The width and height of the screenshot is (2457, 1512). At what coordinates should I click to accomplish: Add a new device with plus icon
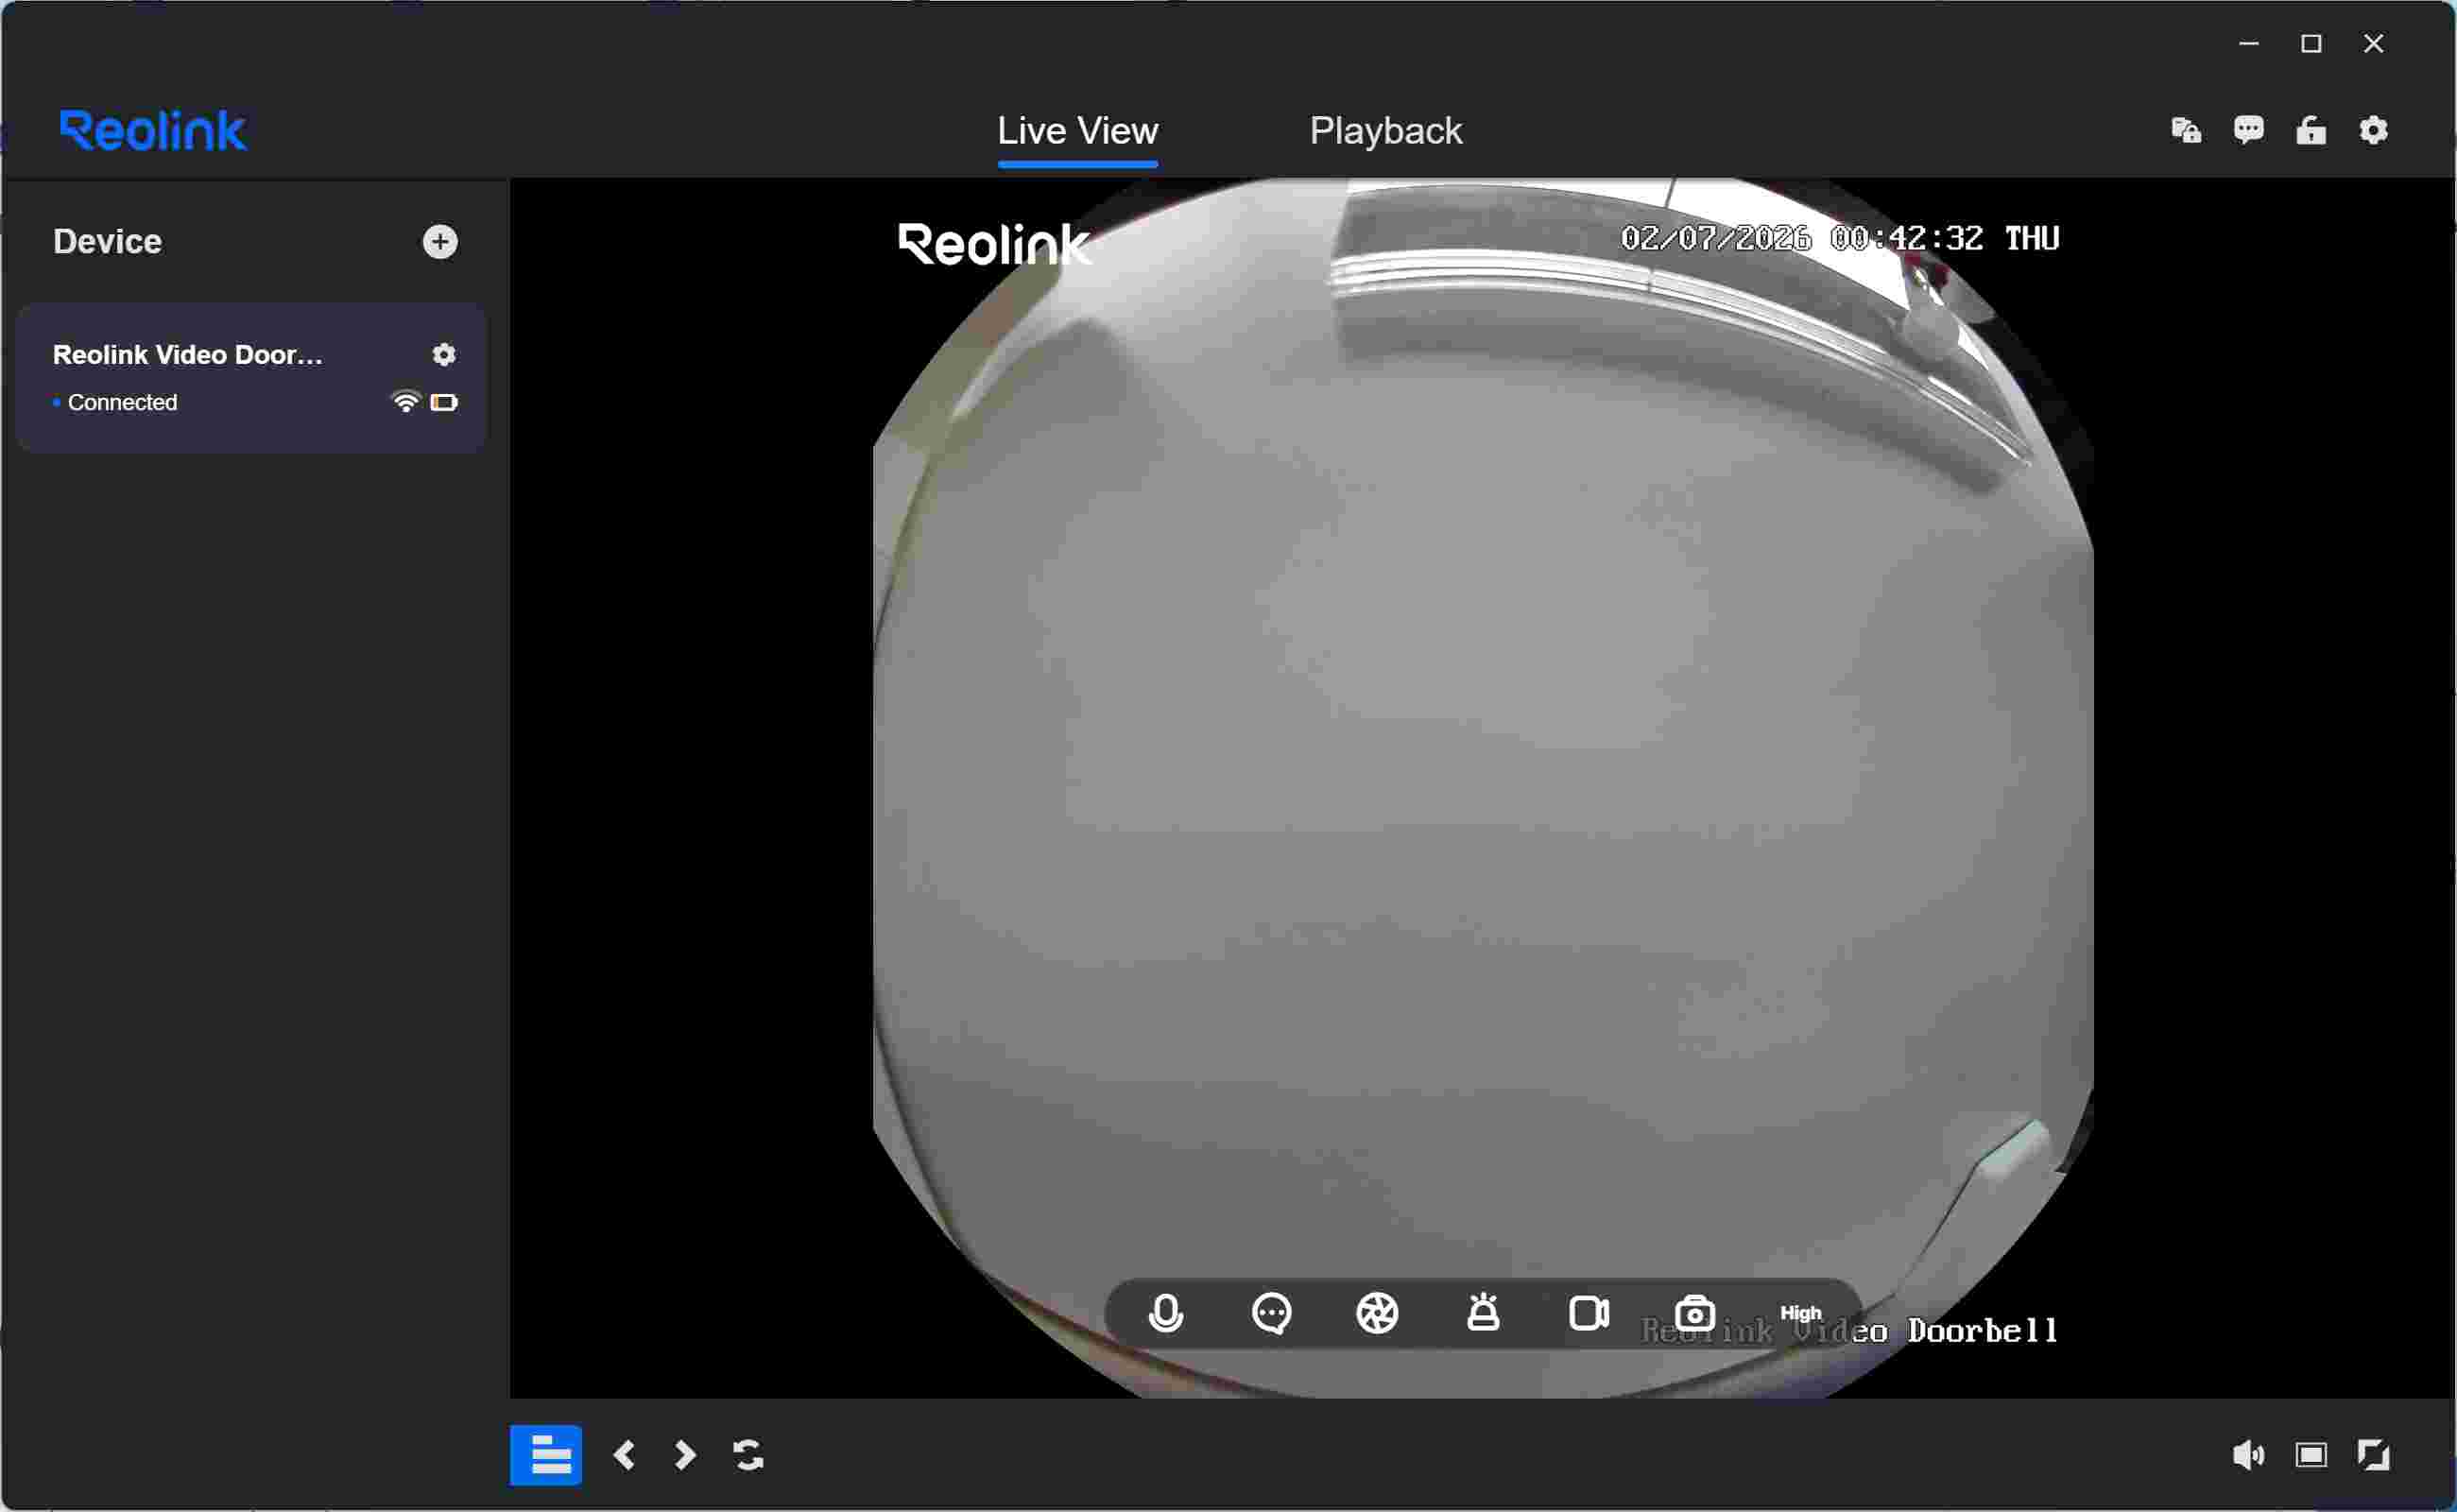440,241
